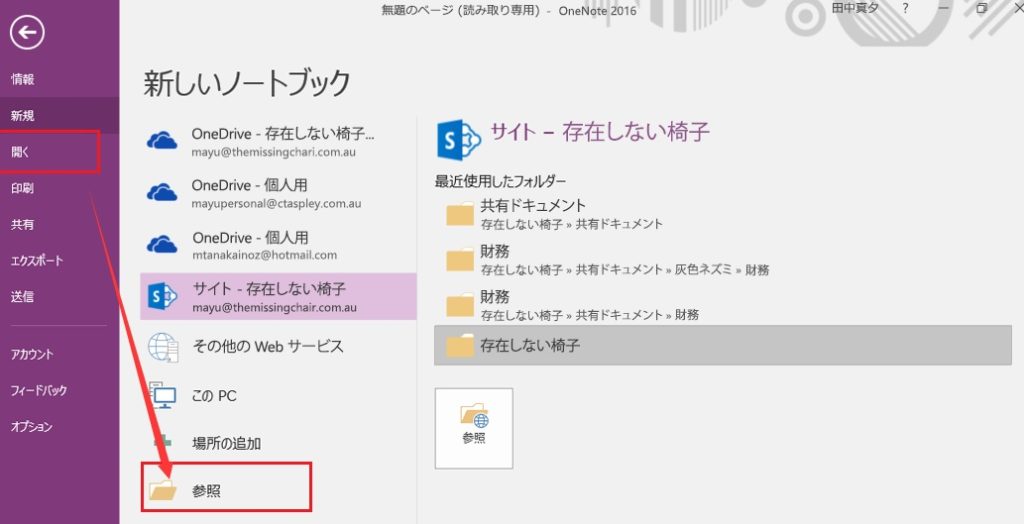This screenshot has width=1024, height=524.
Task: Go back using the circled arrow button
Action: coord(27,32)
